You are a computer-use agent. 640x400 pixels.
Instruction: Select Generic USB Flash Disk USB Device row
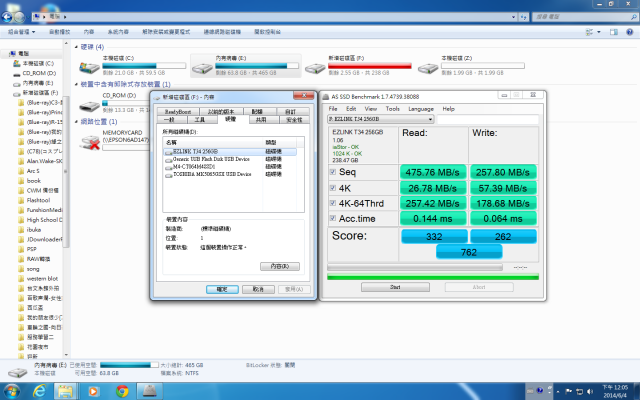click(x=229, y=159)
